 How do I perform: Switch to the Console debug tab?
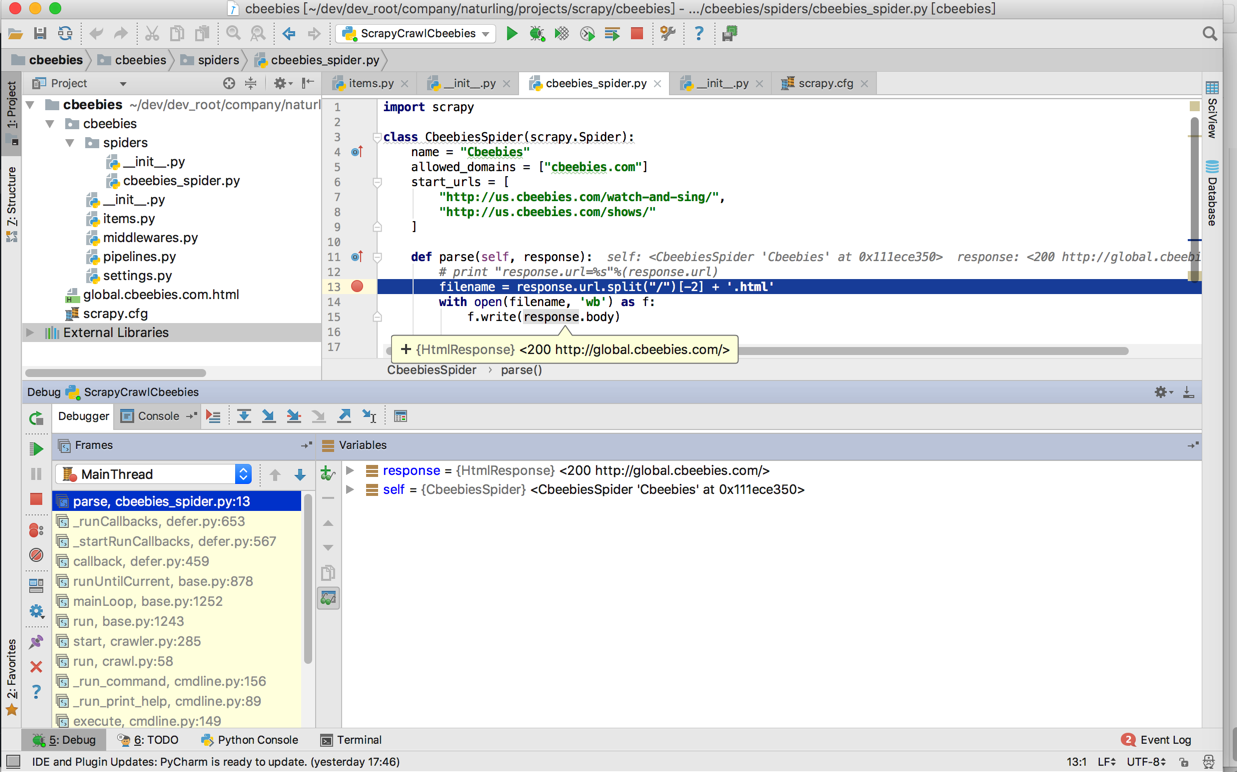coord(157,416)
